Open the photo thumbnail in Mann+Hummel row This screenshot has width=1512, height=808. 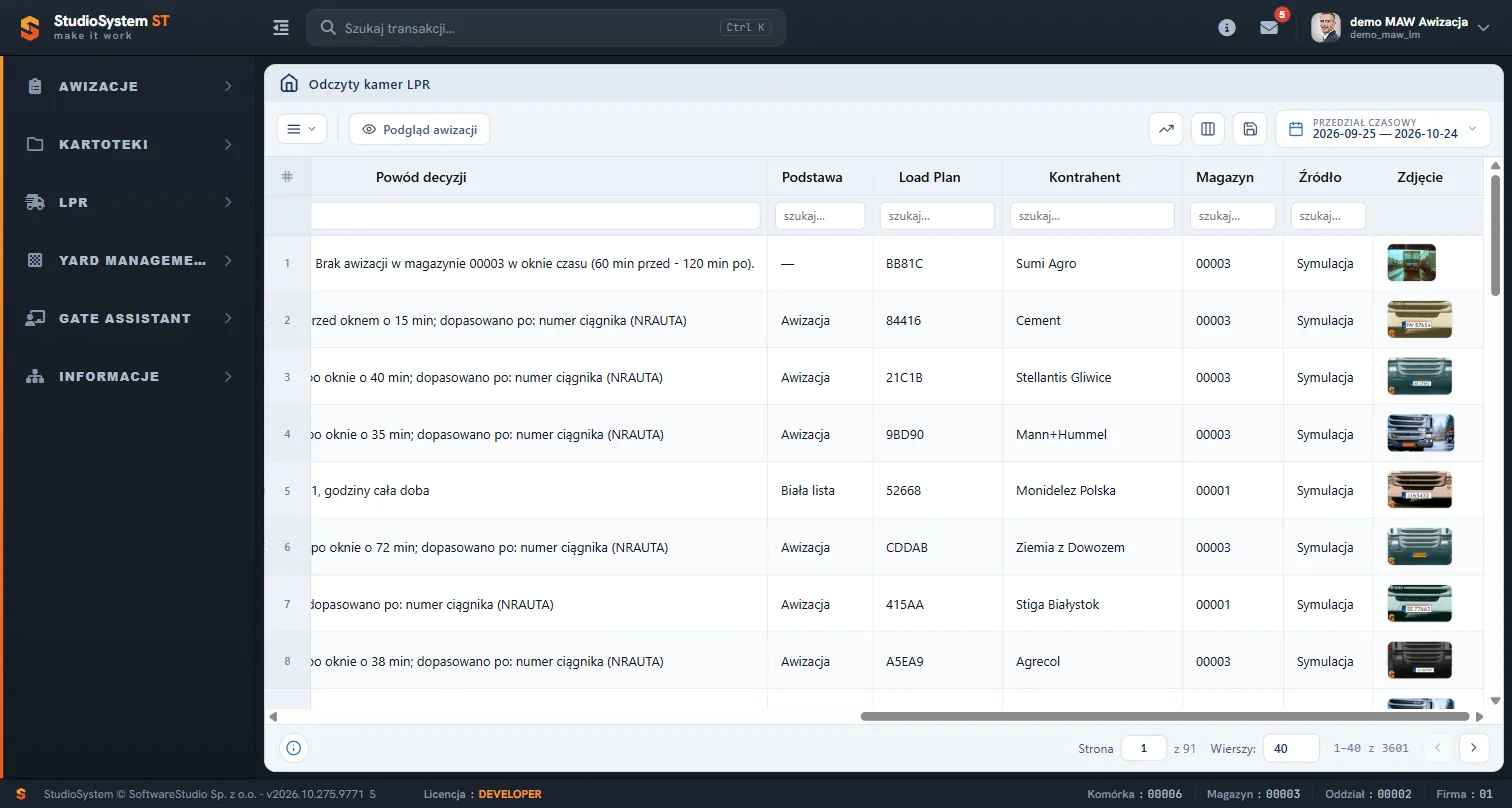coord(1420,434)
